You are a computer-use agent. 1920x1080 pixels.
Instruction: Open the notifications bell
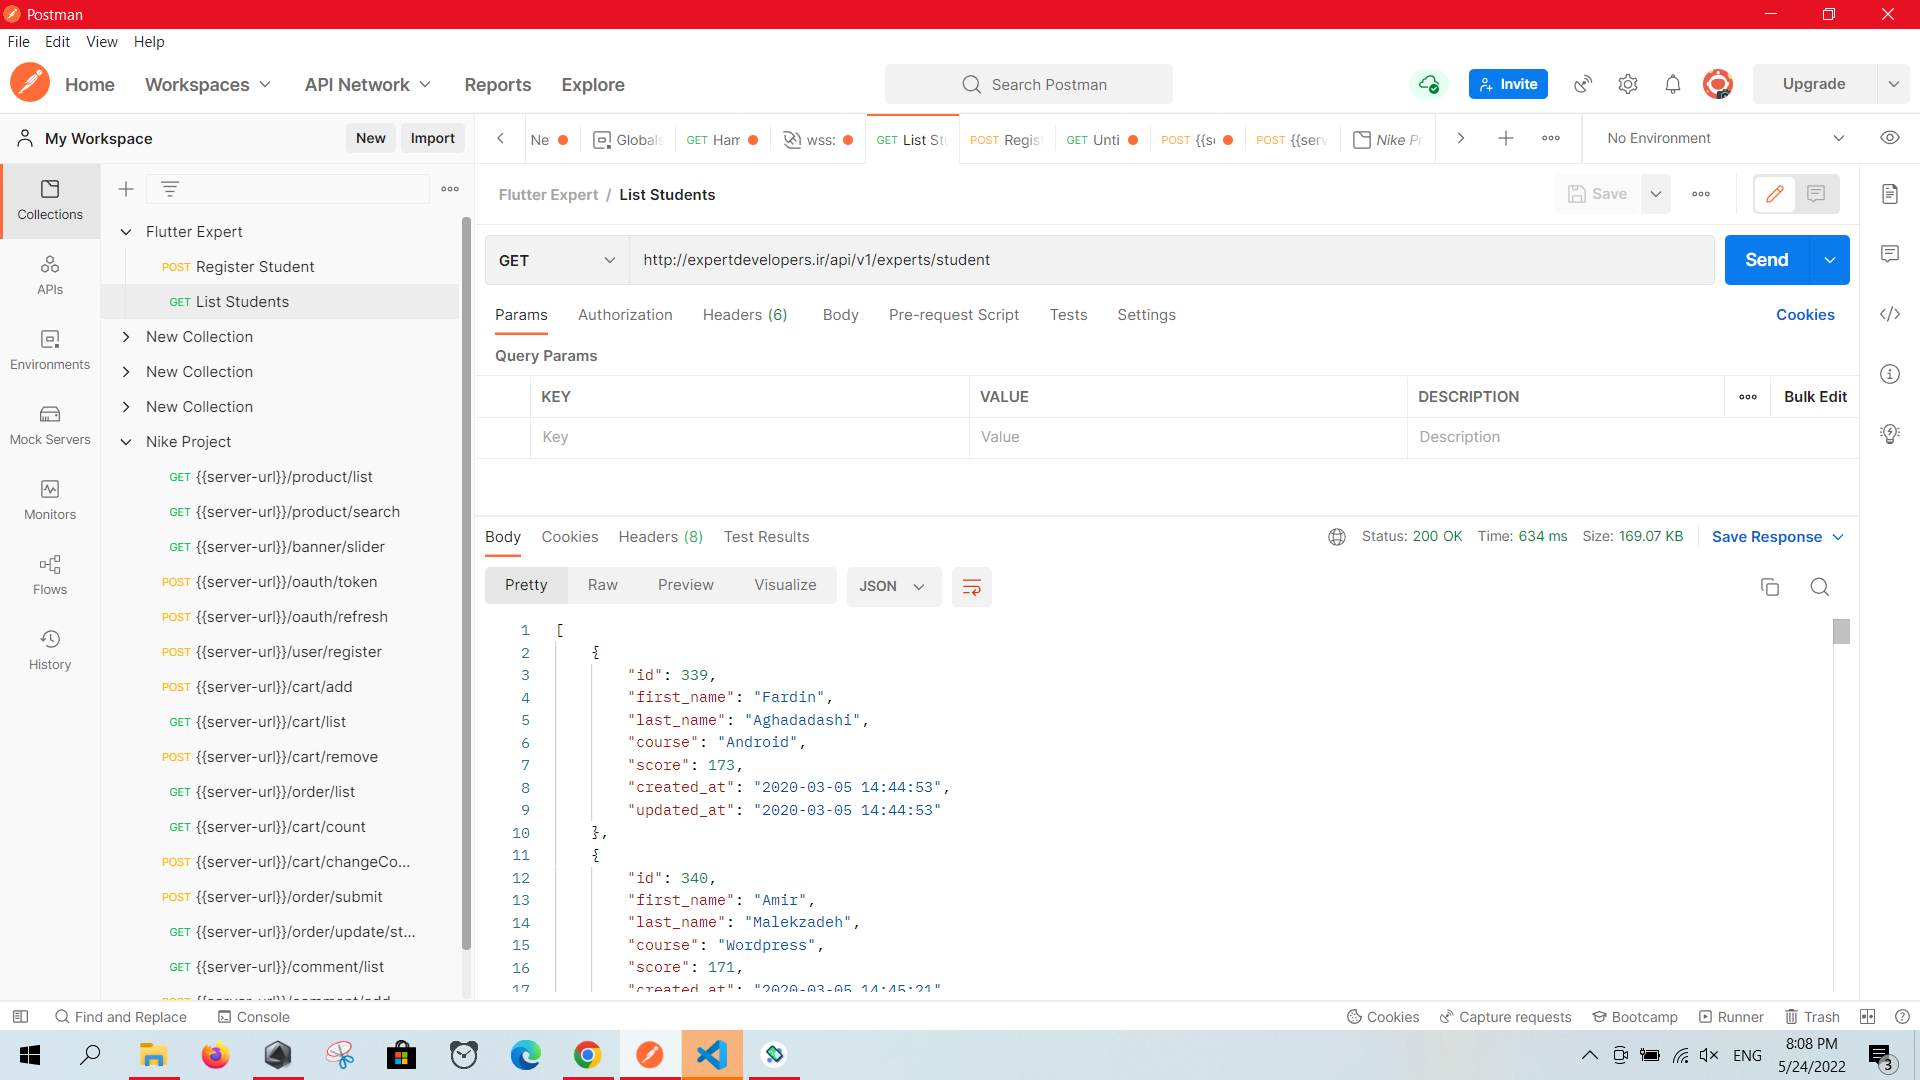pyautogui.click(x=1673, y=84)
